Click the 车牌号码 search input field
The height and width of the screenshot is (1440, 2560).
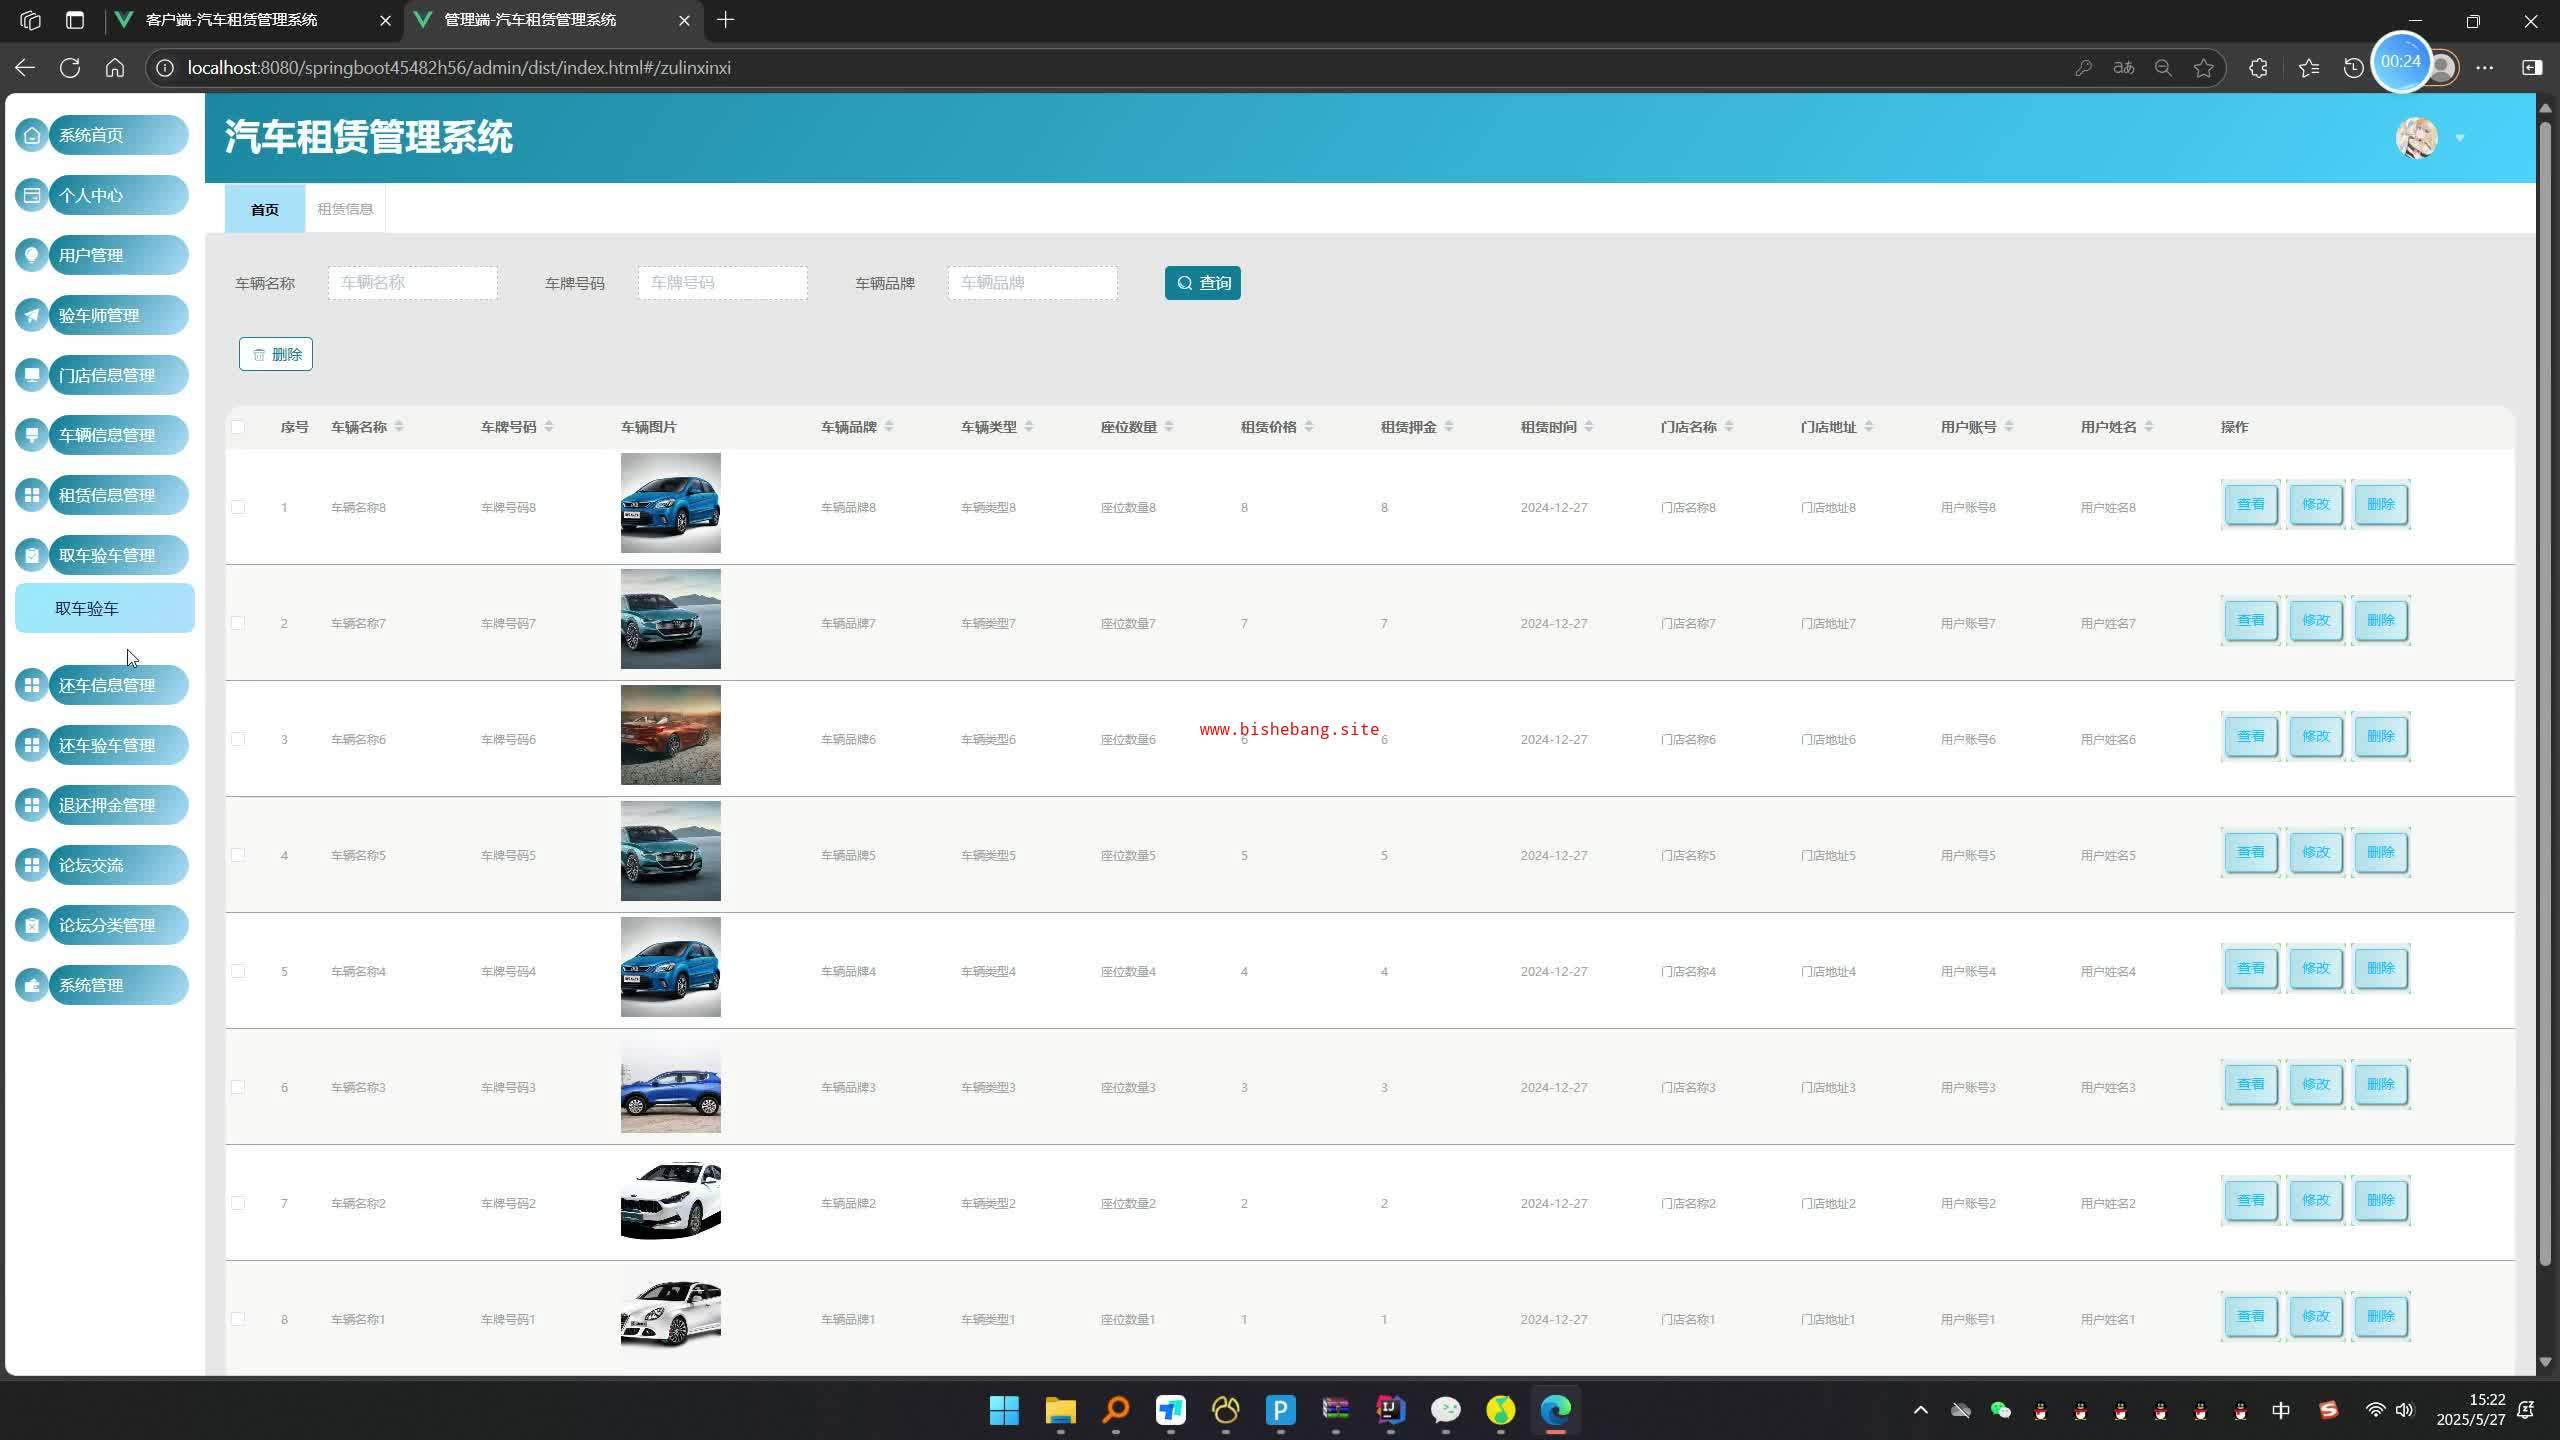pos(722,283)
